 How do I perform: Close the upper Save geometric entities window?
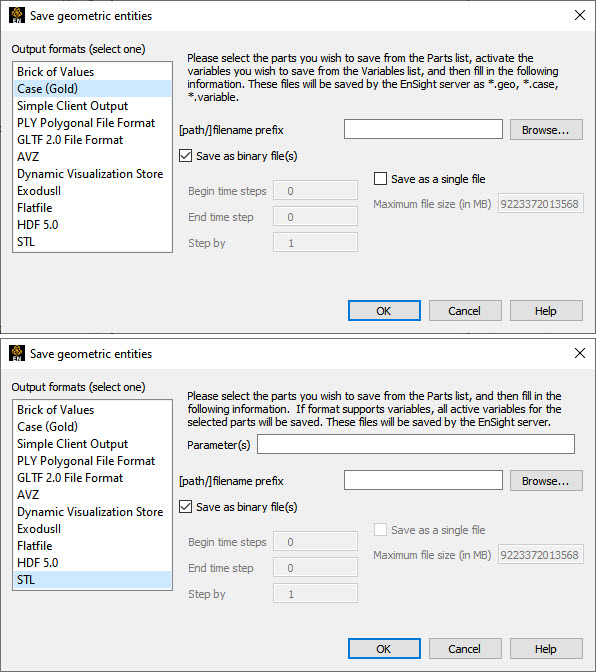(580, 15)
